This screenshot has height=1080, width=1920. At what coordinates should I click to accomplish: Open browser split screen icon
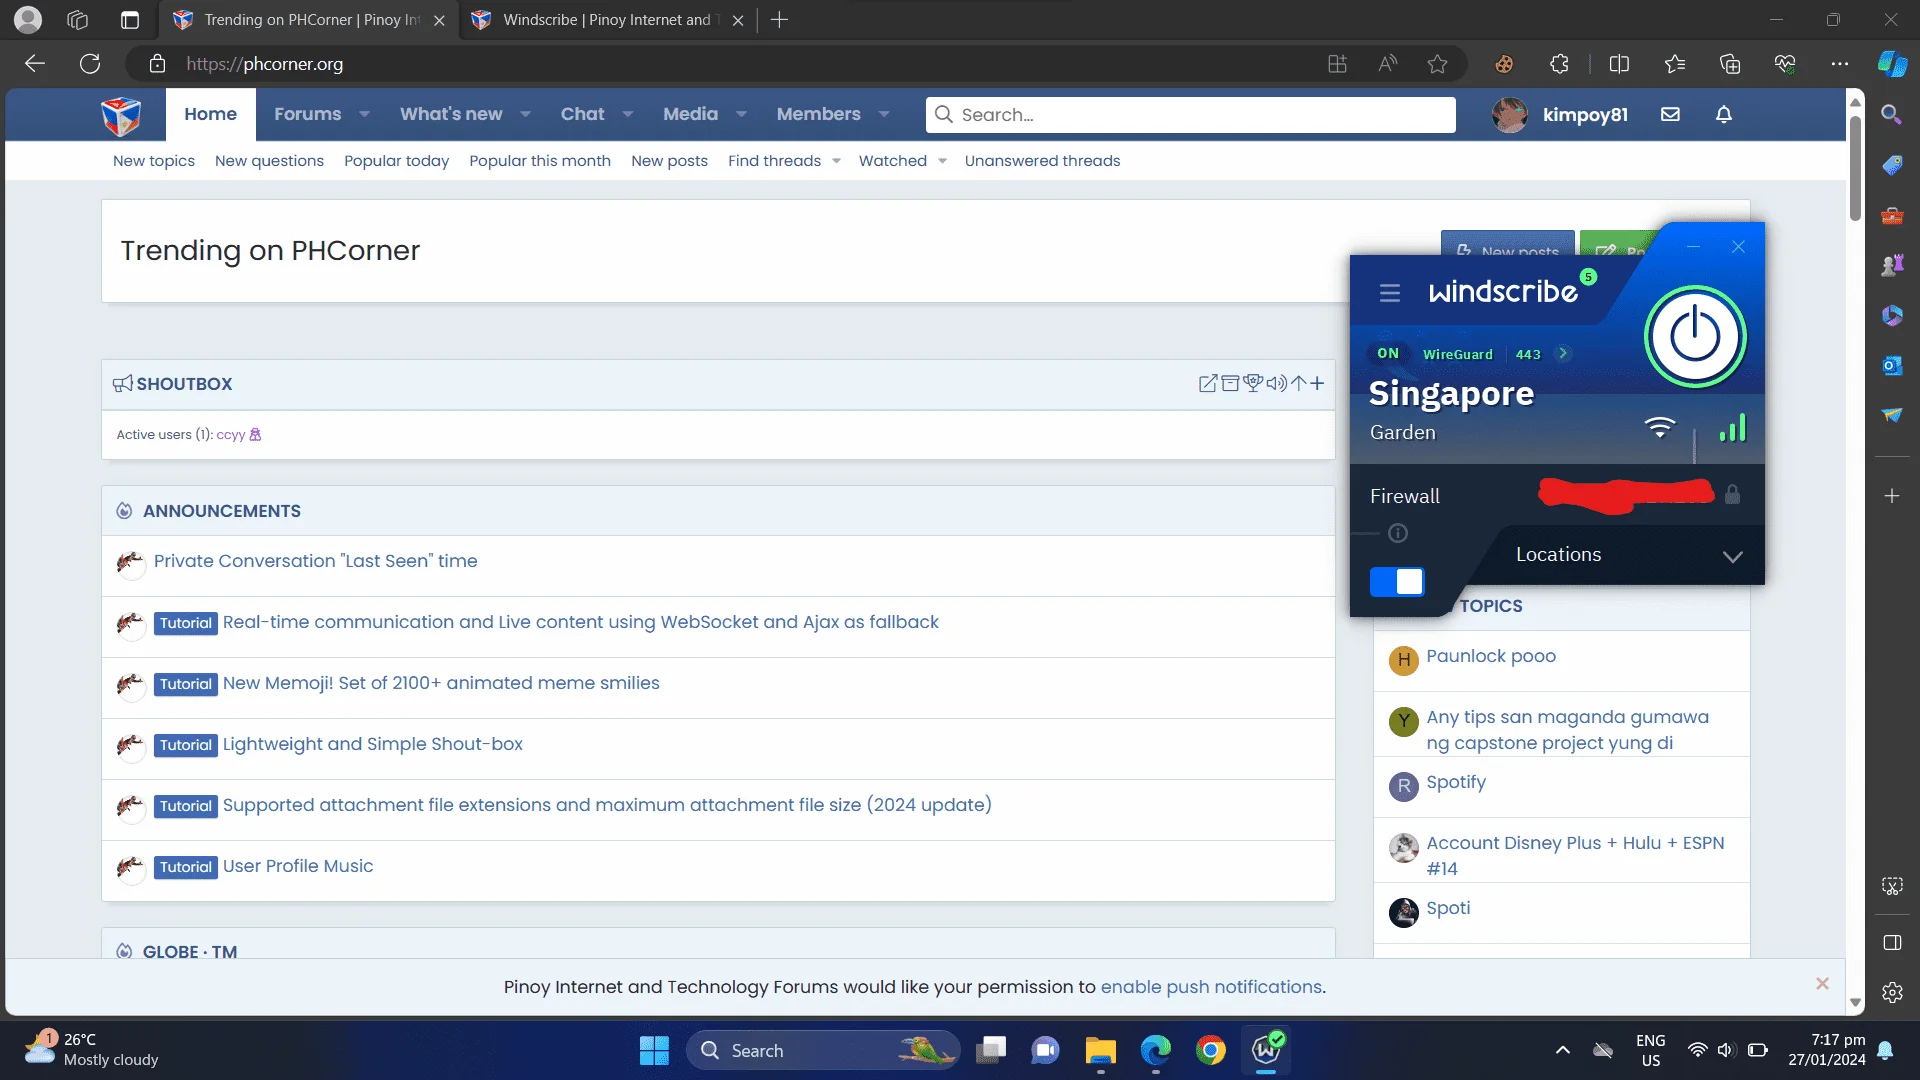(1619, 64)
